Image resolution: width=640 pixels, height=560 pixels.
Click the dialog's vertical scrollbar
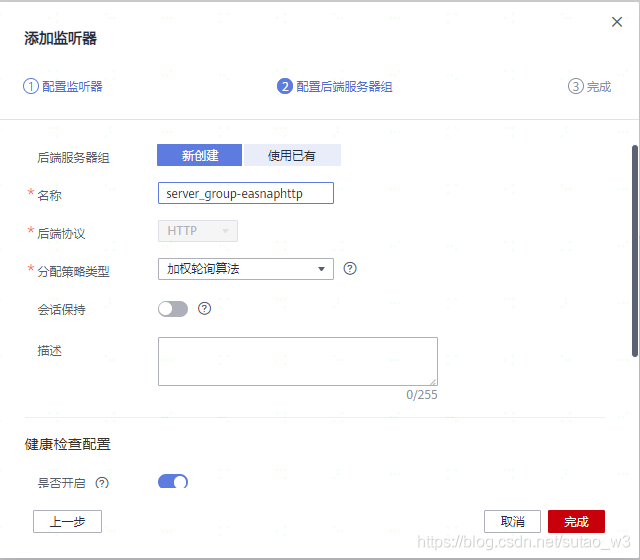(x=635, y=251)
